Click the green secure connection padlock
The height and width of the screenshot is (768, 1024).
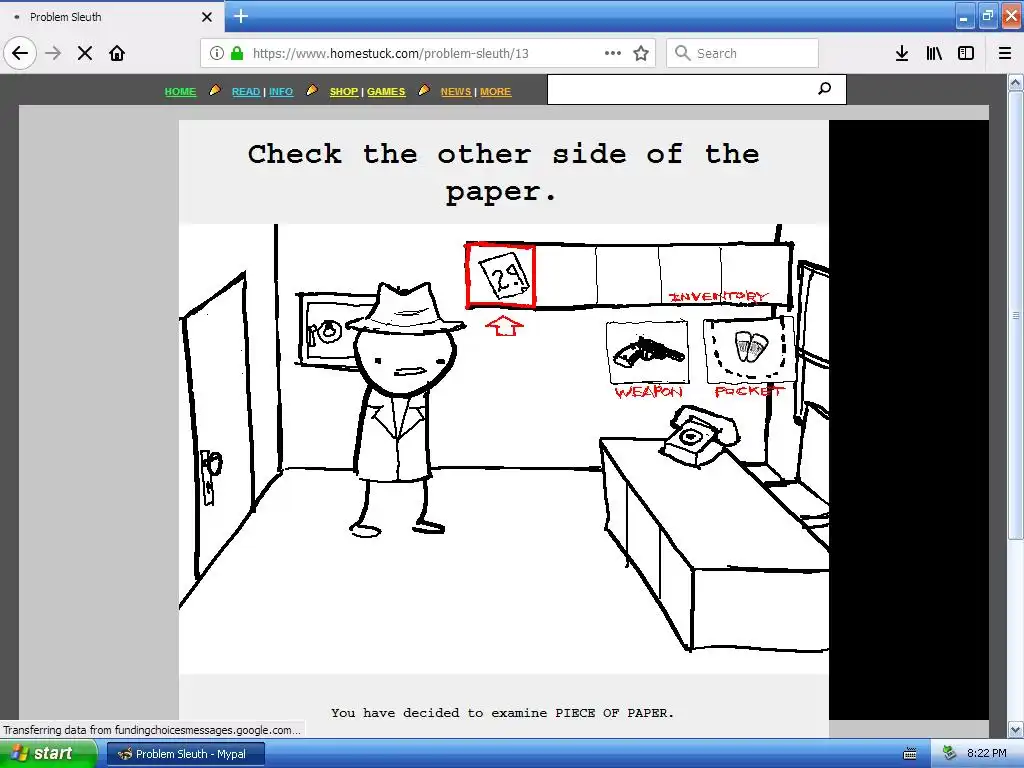236,53
